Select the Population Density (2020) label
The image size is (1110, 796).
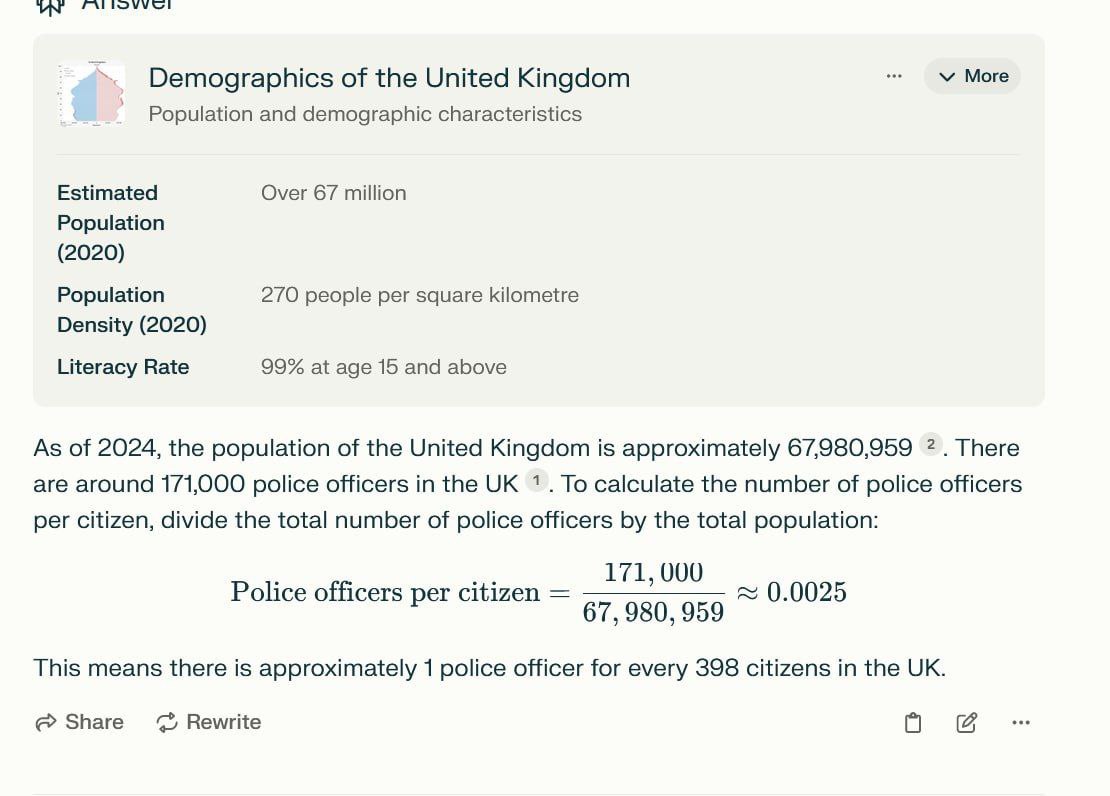131,309
